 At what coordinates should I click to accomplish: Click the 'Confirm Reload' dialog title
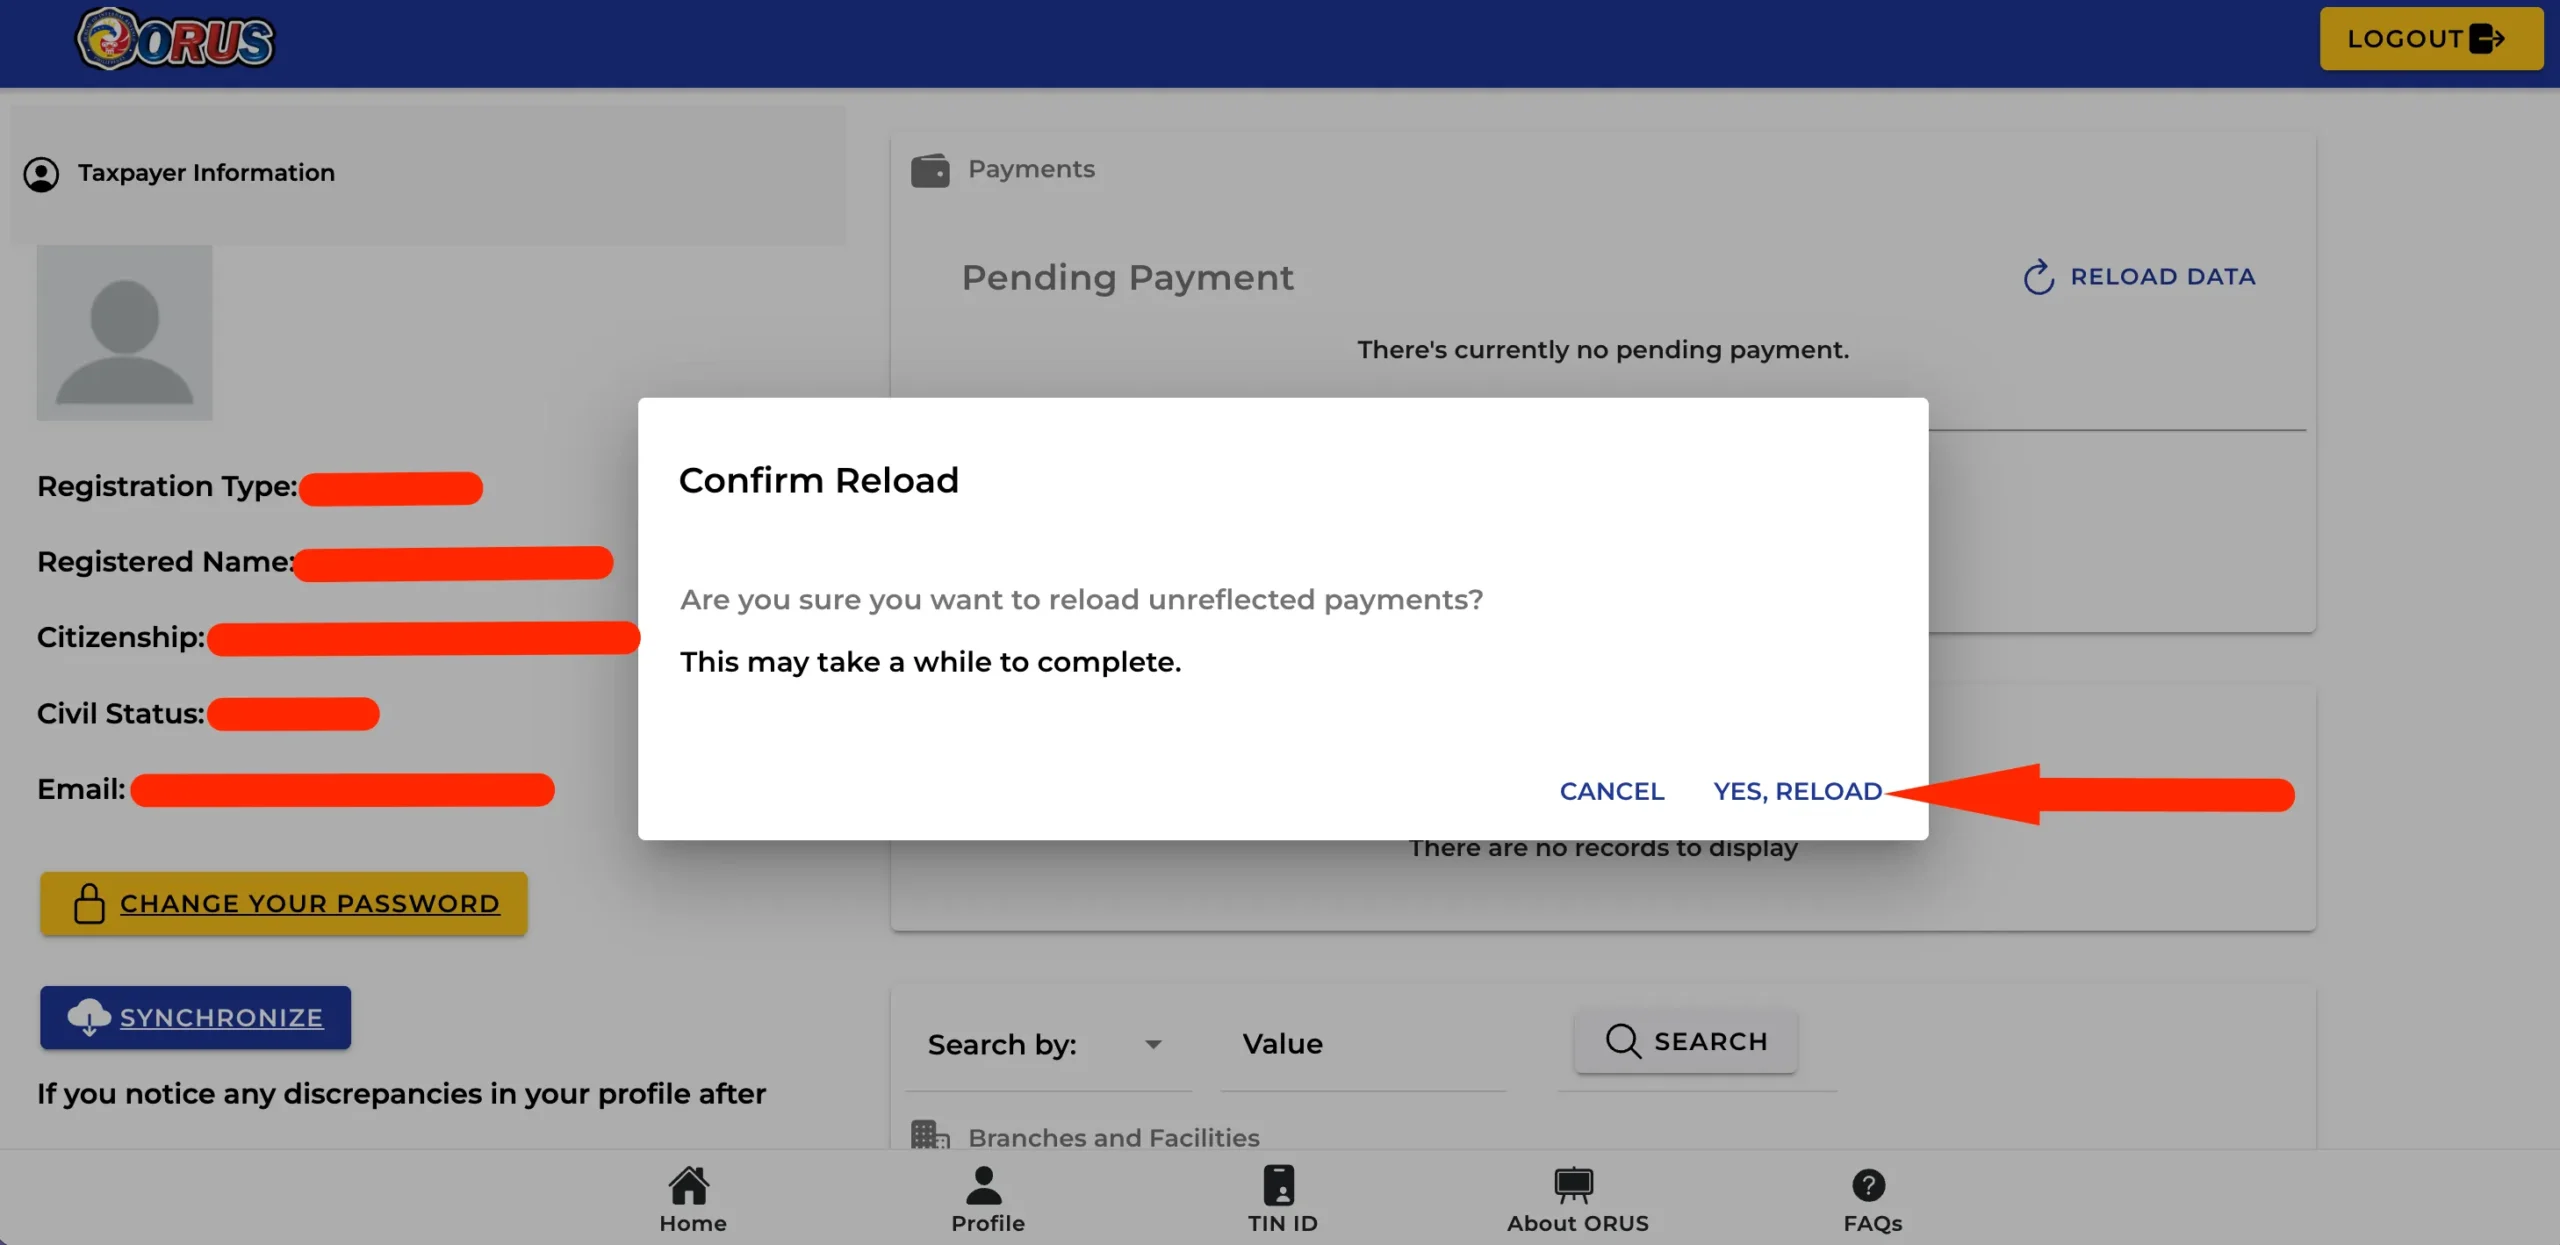coord(819,481)
